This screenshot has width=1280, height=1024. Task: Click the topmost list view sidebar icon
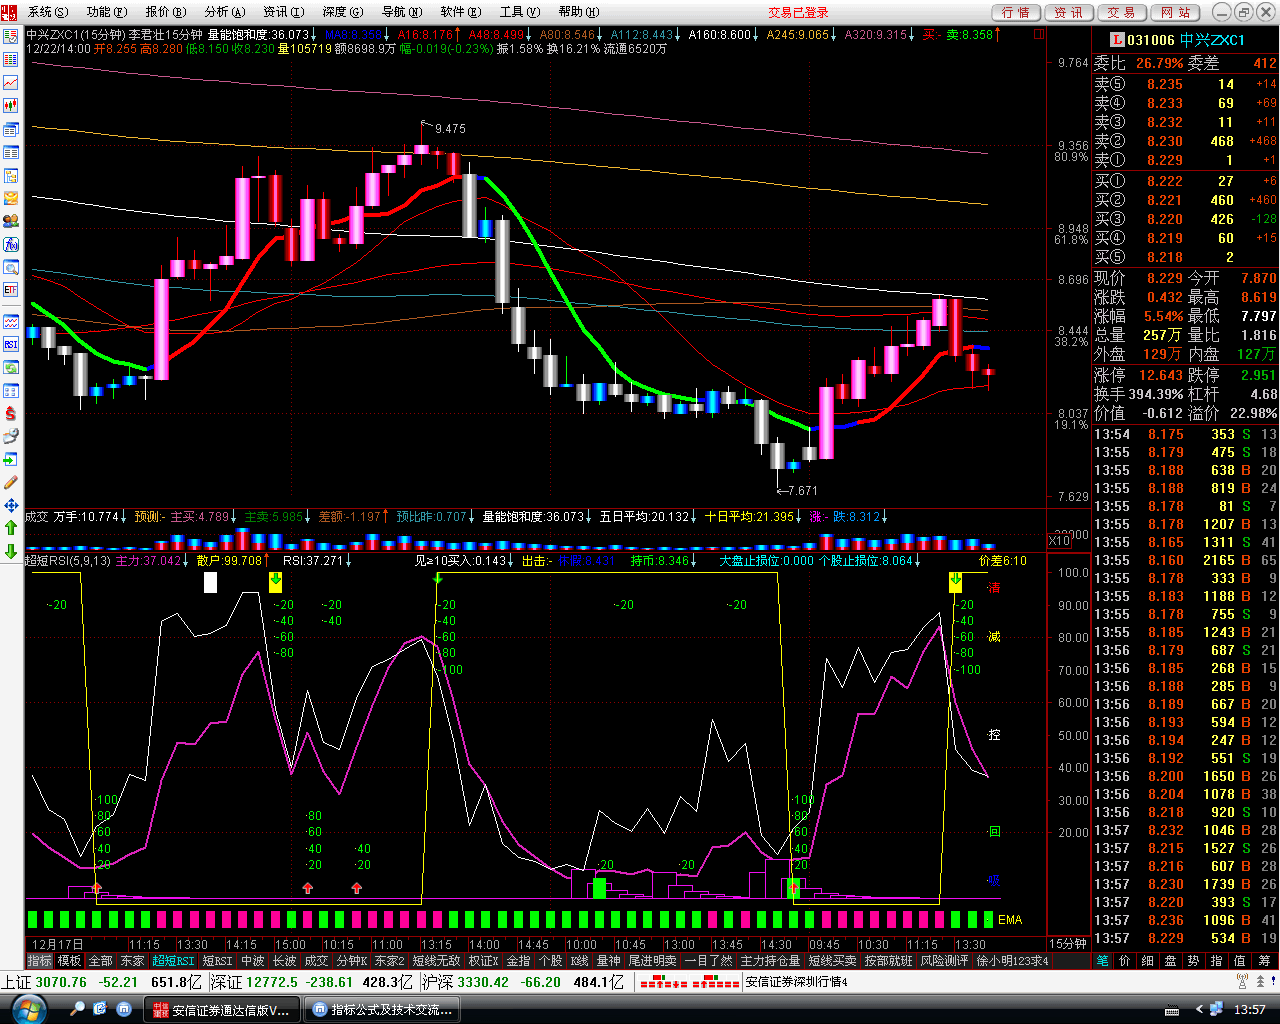[x=11, y=36]
